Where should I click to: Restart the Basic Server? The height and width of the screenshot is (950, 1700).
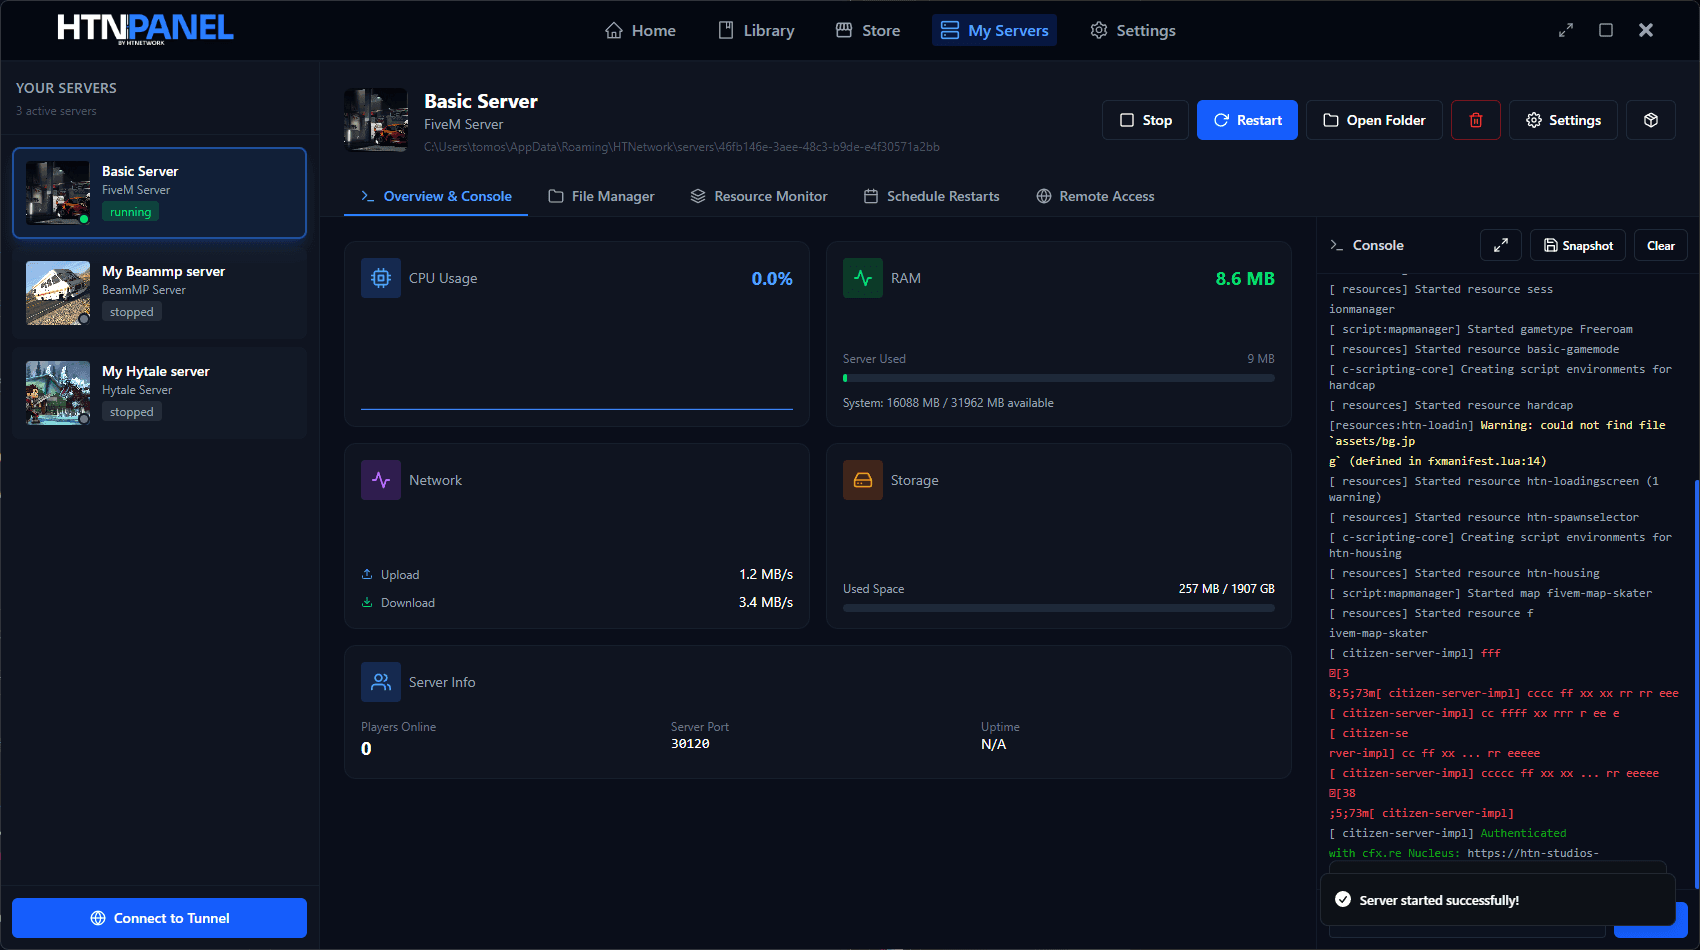tap(1247, 120)
